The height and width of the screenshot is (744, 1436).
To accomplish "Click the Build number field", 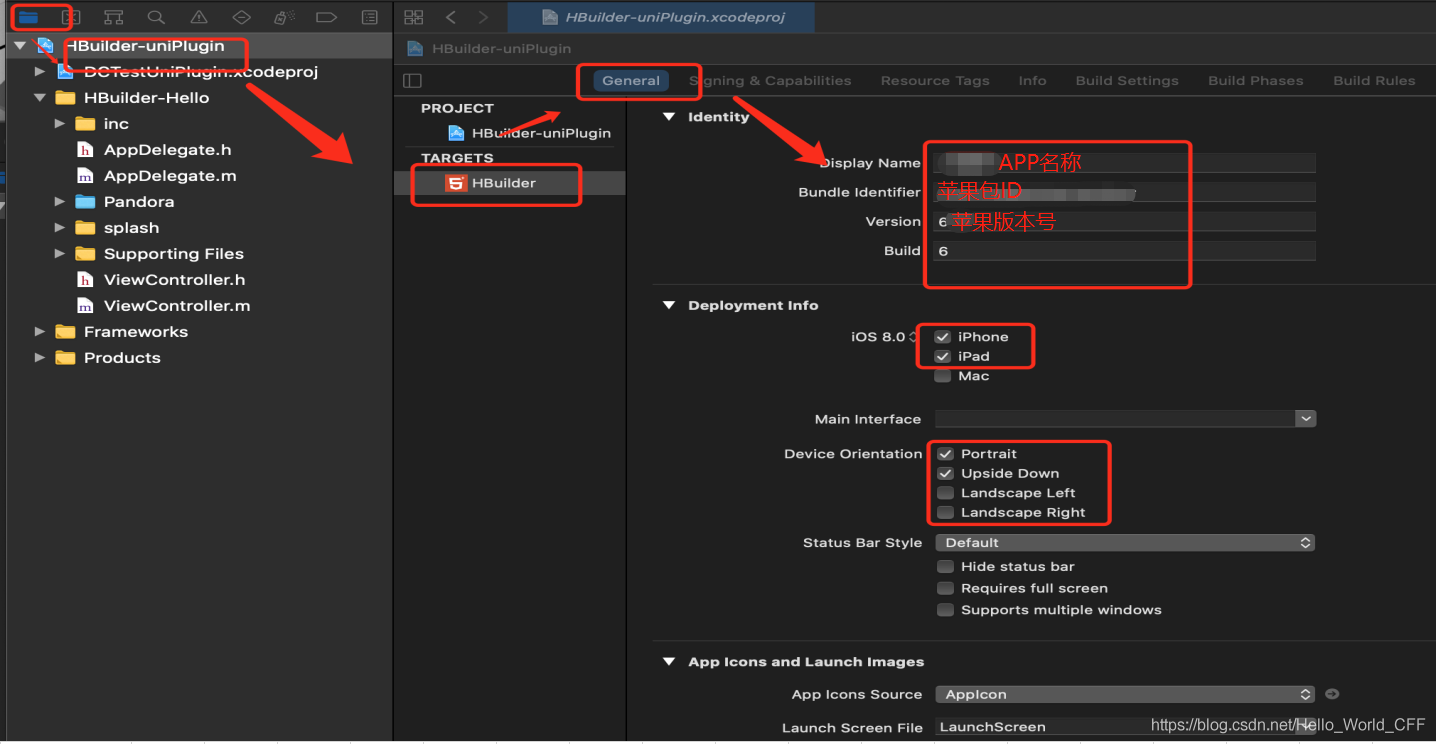I will [x=1125, y=251].
